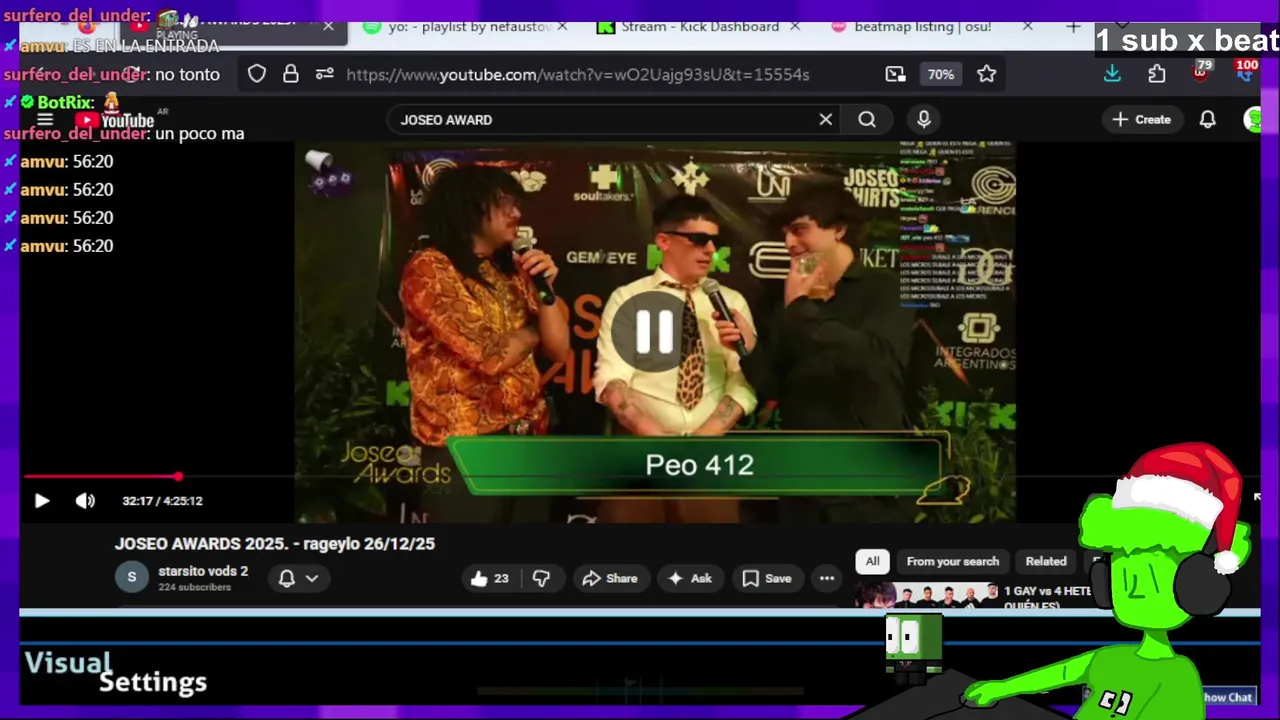Close the yo: playlist tab
Viewport: 1280px width, 720px height.
(562, 27)
